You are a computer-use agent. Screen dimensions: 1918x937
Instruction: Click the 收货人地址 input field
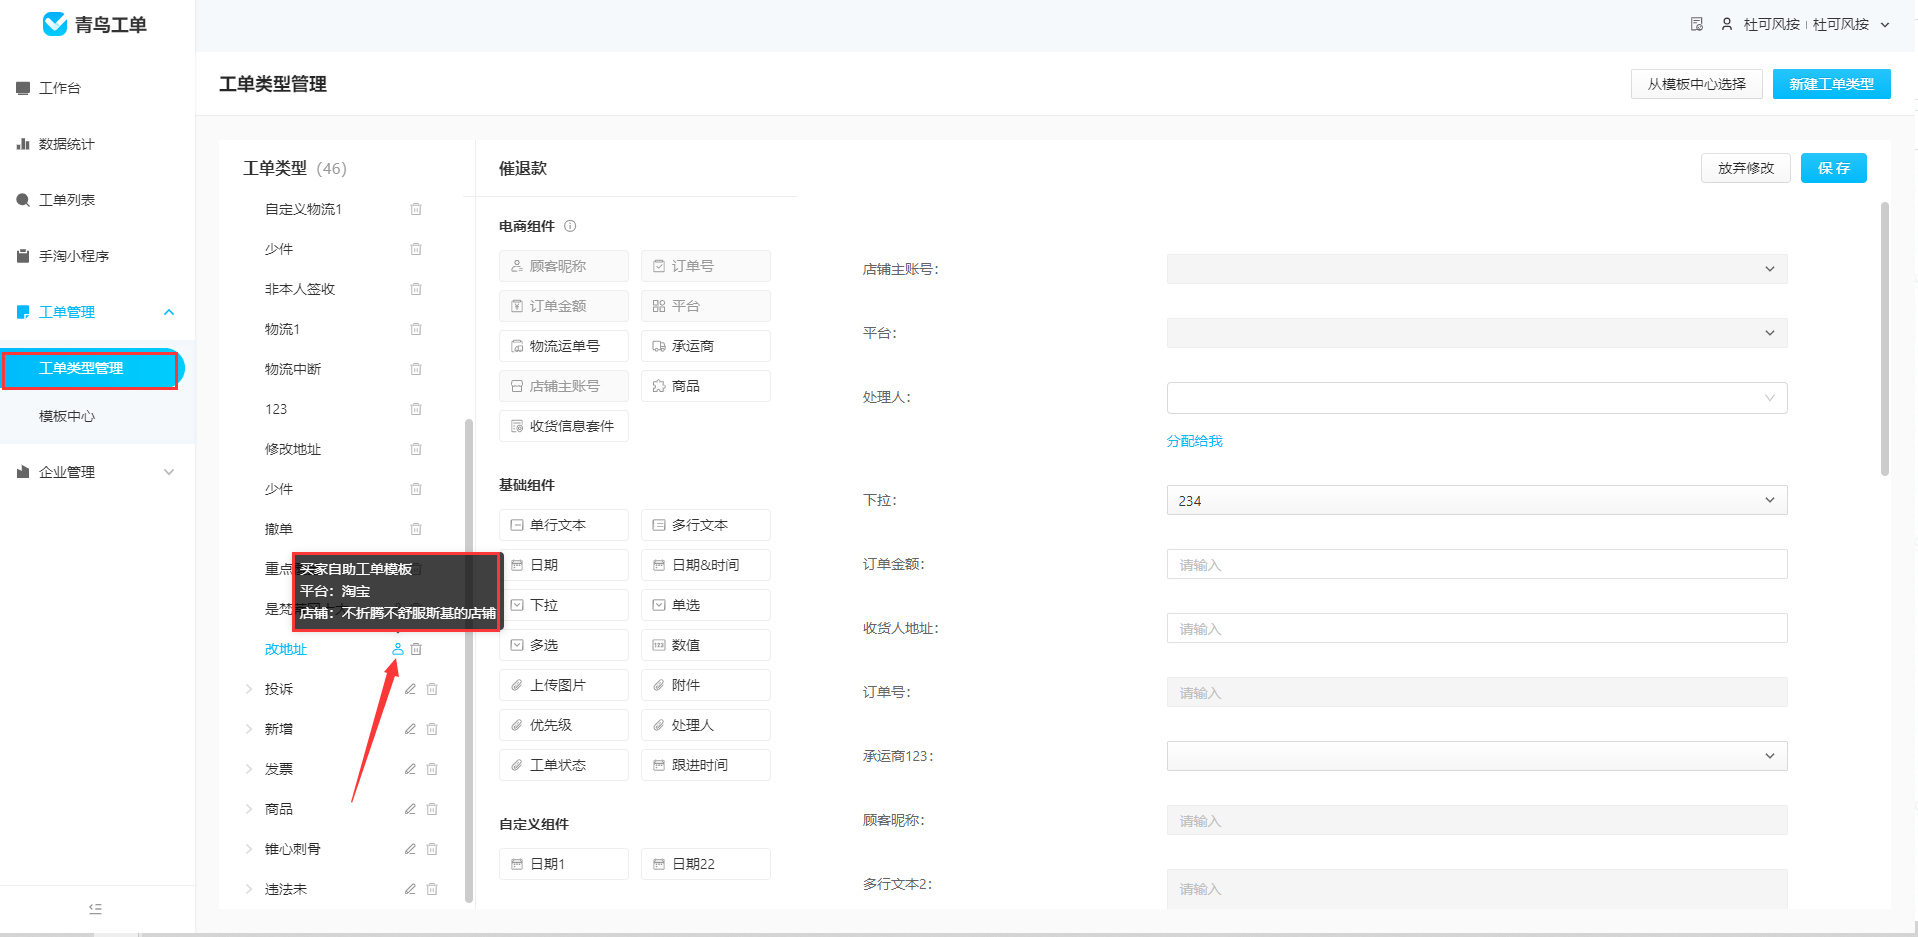(x=1477, y=628)
